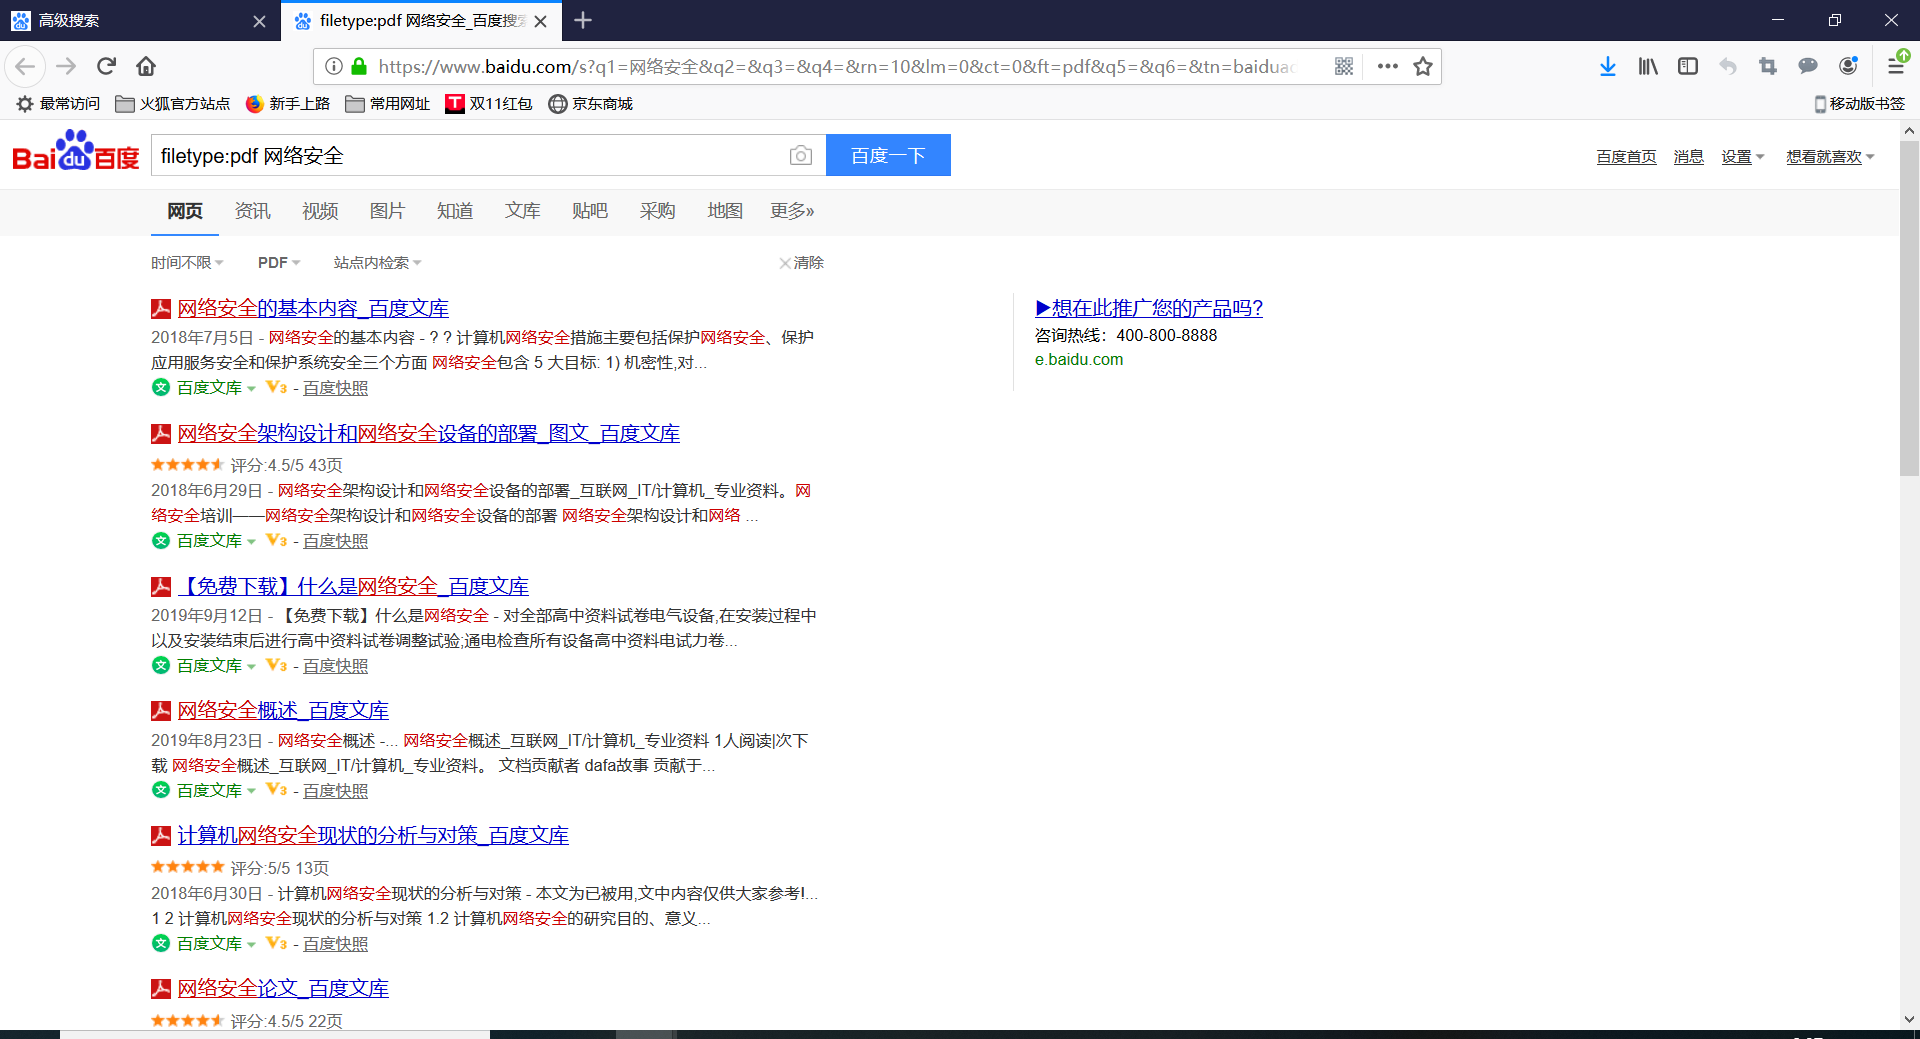Viewport: 1920px width, 1039px height.
Task: Clear the search filters with 清除
Action: coord(802,263)
